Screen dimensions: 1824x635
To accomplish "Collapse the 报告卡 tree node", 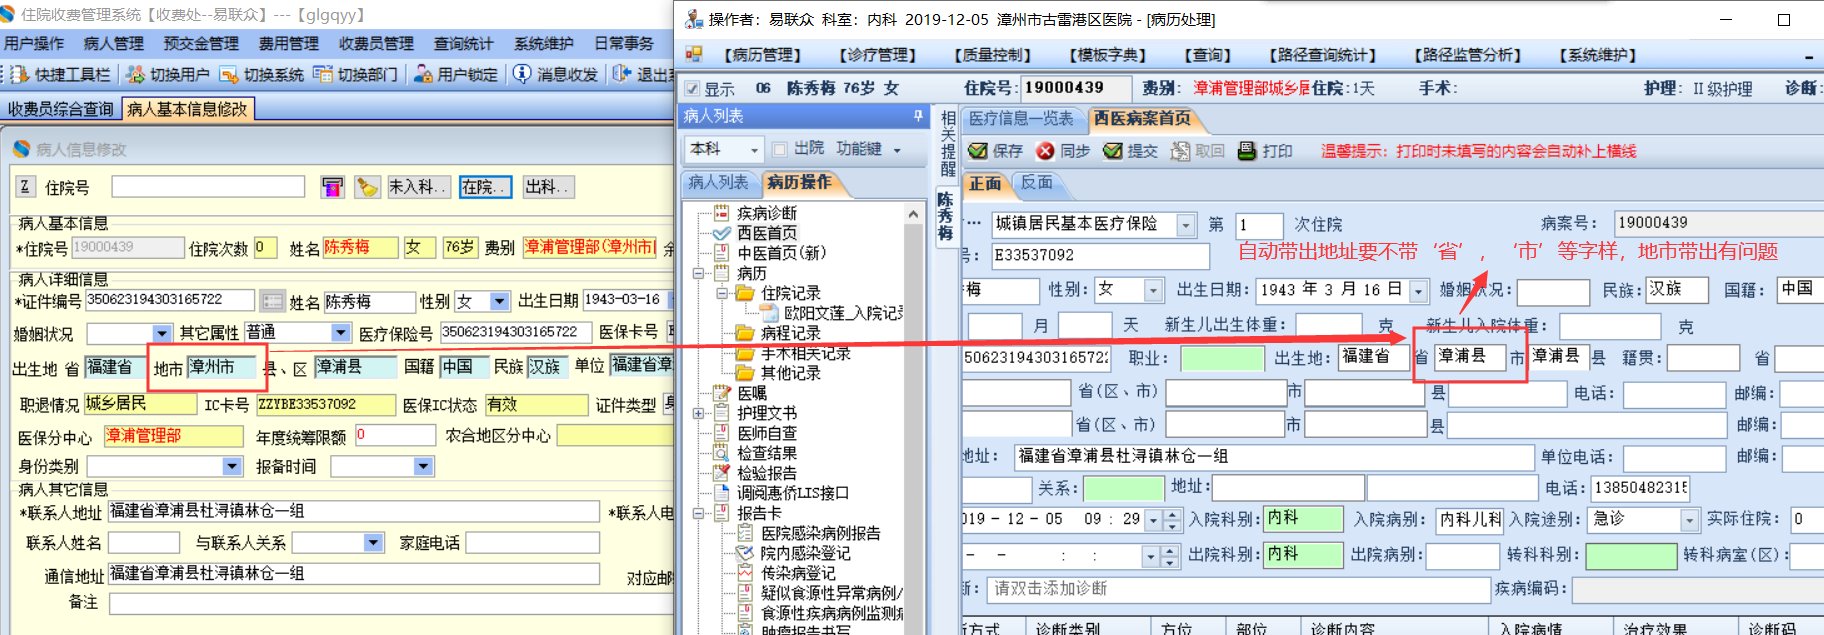I will click(x=699, y=513).
